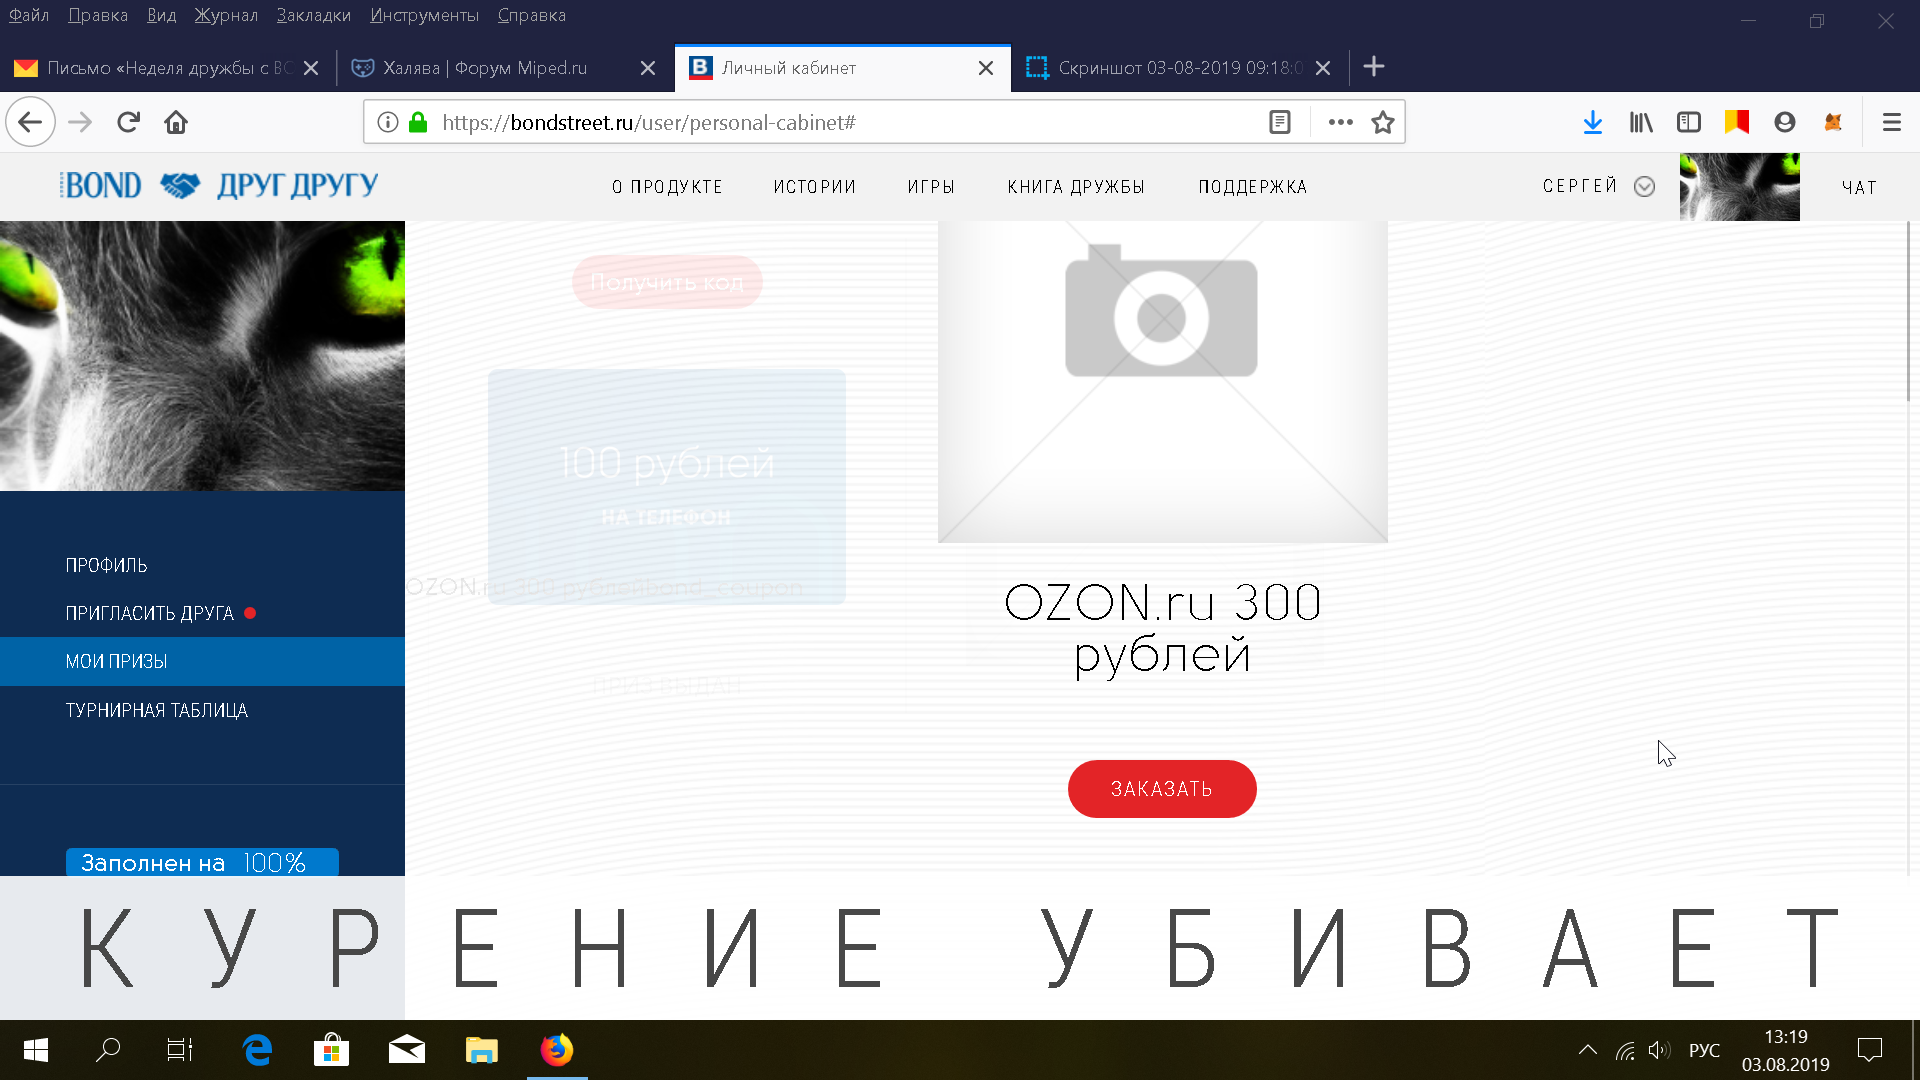The width and height of the screenshot is (1920, 1080).
Task: Open Профиль in the sidebar
Action: [x=106, y=565]
